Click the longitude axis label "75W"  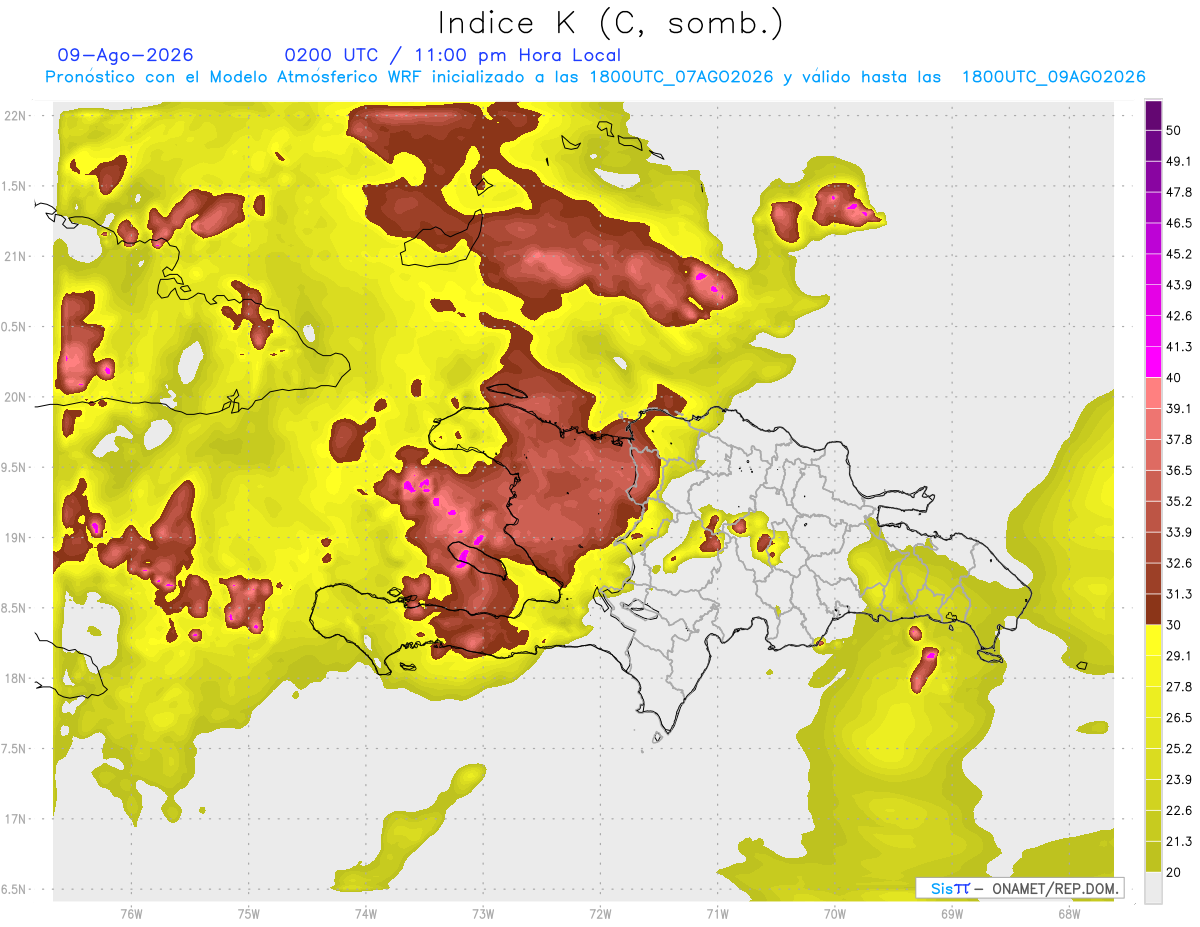(x=249, y=913)
